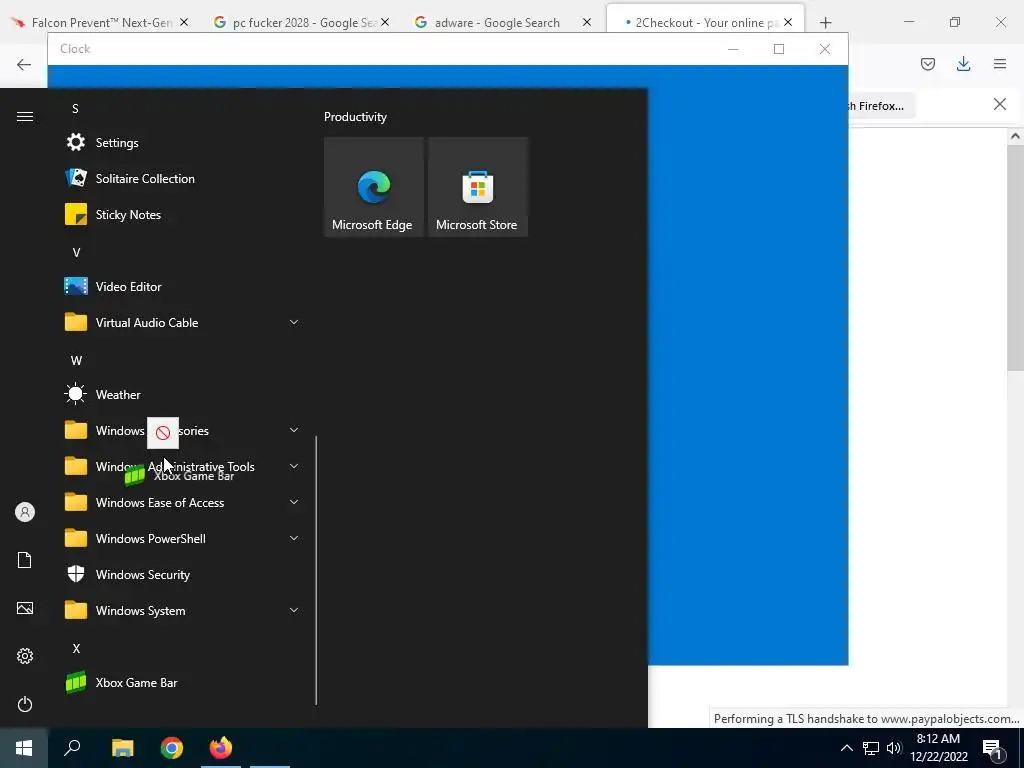This screenshot has height=768, width=1024.
Task: Jump to letter S section header
Action: (x=75, y=108)
